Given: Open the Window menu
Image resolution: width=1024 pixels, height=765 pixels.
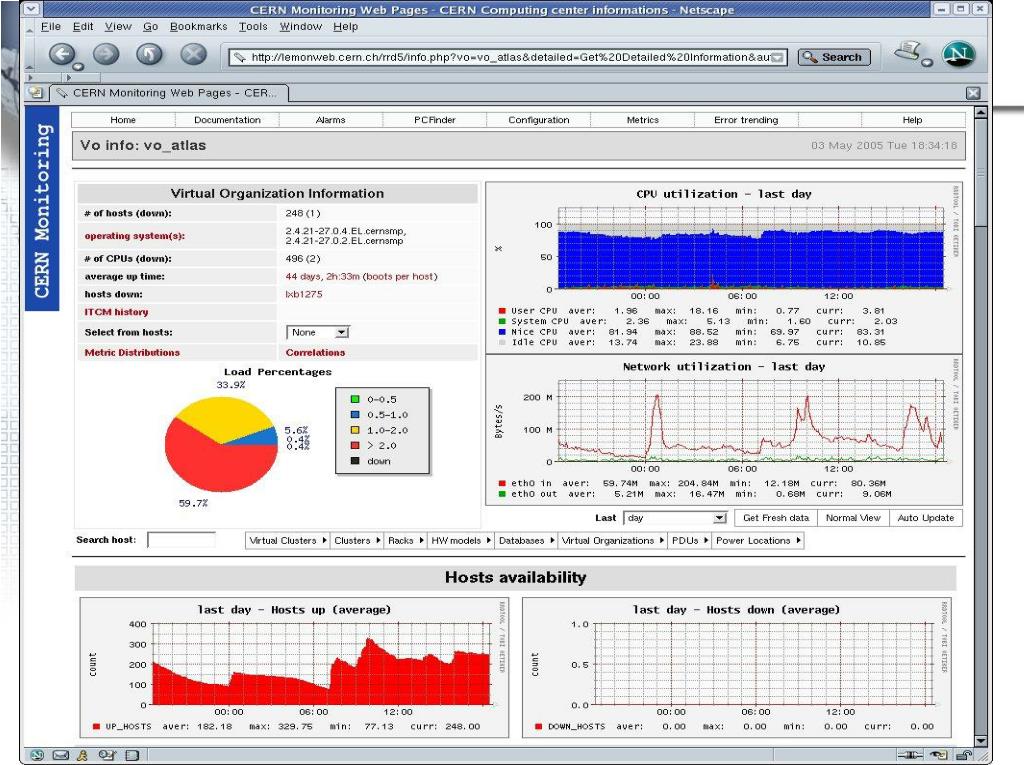Looking at the screenshot, I should 300,26.
